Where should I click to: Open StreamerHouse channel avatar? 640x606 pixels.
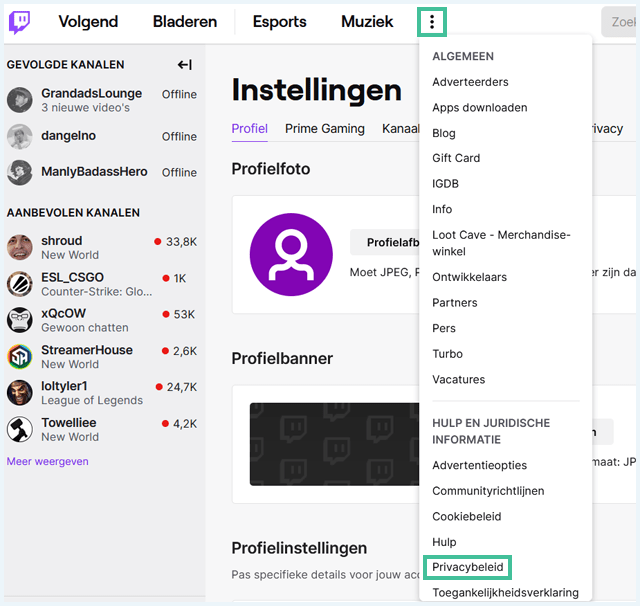(20, 356)
